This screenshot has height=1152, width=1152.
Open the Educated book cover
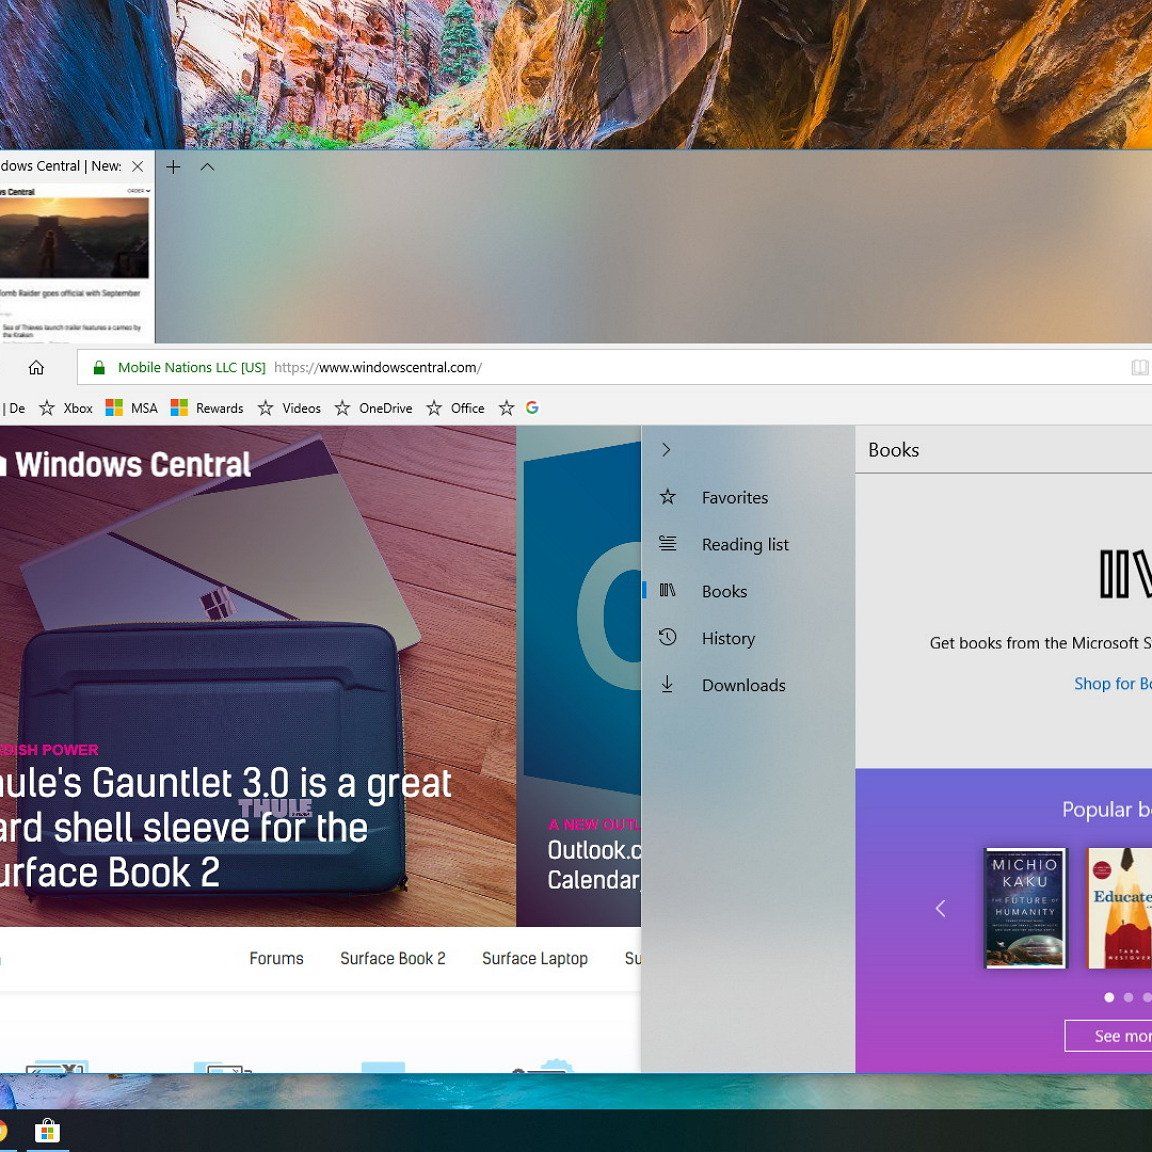coord(1119,908)
